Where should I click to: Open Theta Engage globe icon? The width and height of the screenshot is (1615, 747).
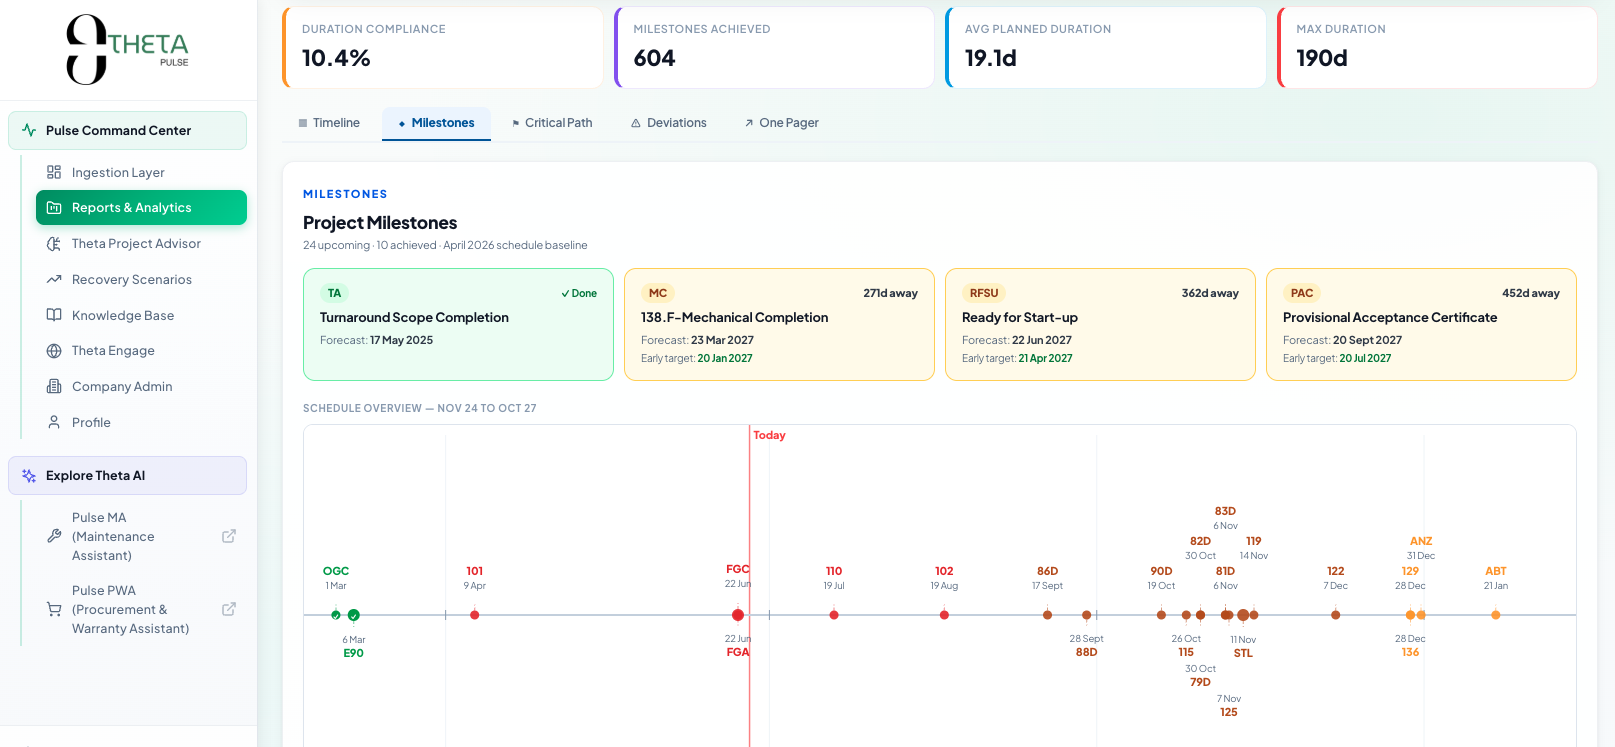[x=54, y=351]
